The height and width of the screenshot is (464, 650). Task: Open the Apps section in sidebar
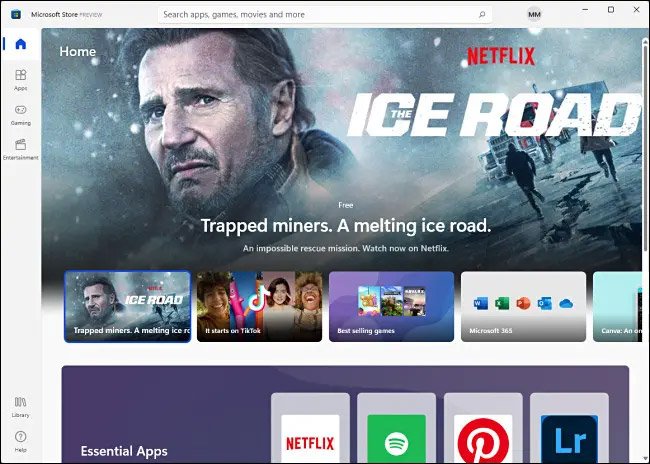tap(20, 79)
